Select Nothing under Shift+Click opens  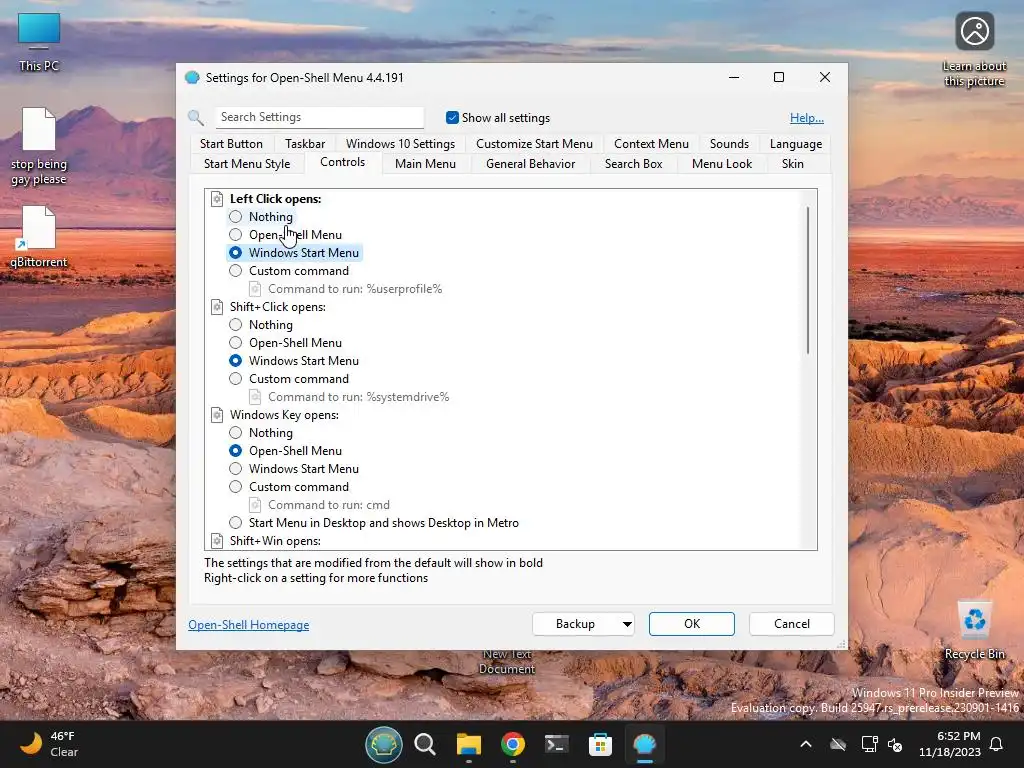(261, 325)
